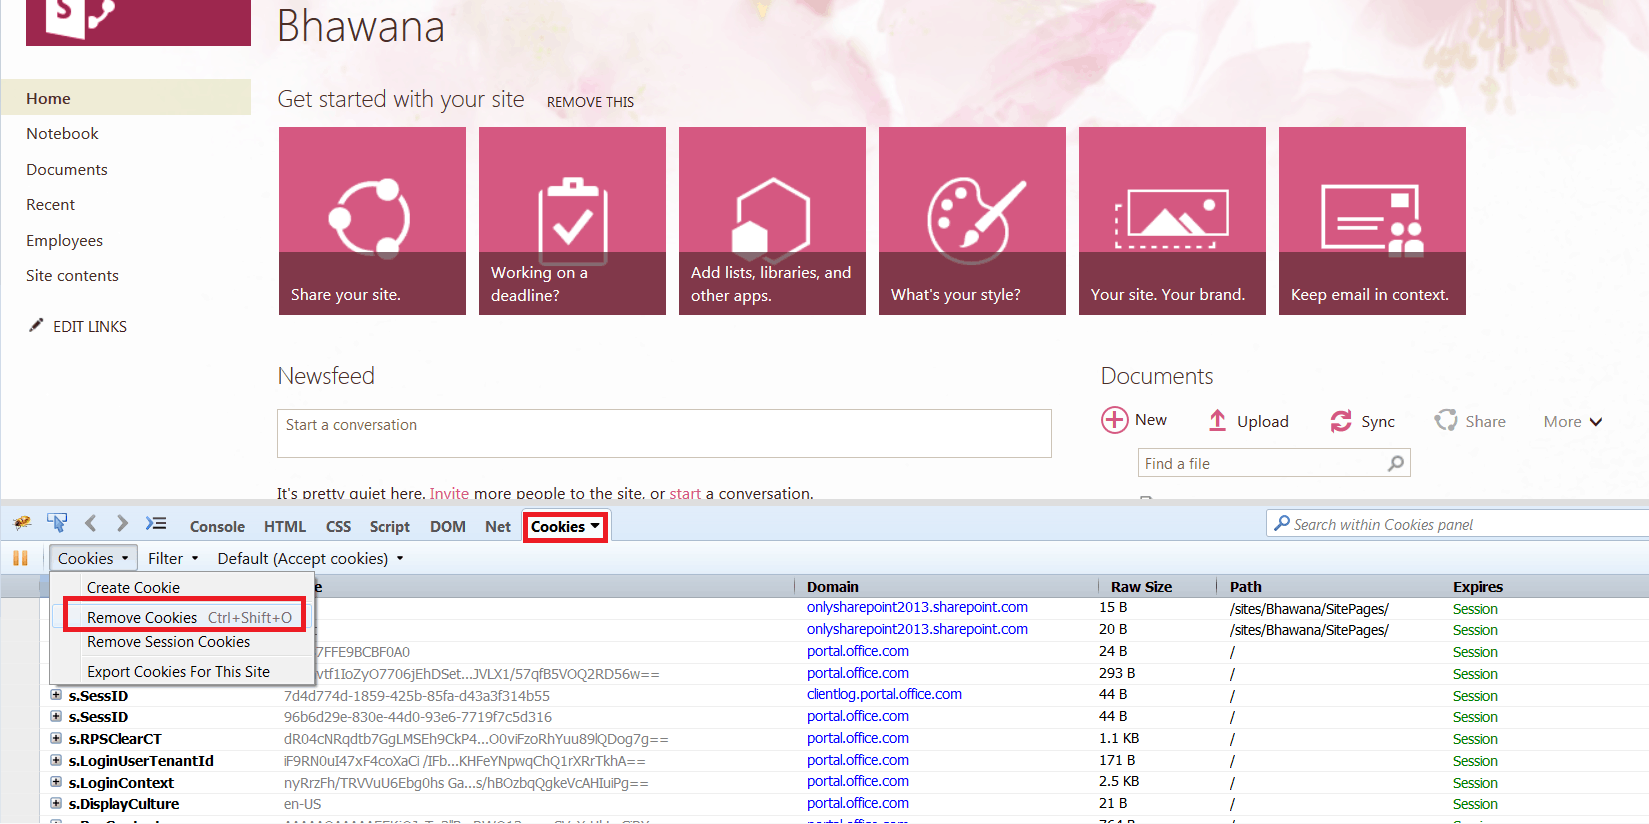Click the EDIT LINKS pencil icon
This screenshot has width=1649, height=824.
(36, 325)
